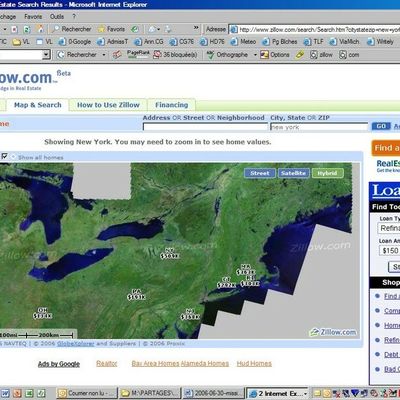Screen dimensions: 400x400
Task: Open the 0Google favorite link
Action: [75, 42]
